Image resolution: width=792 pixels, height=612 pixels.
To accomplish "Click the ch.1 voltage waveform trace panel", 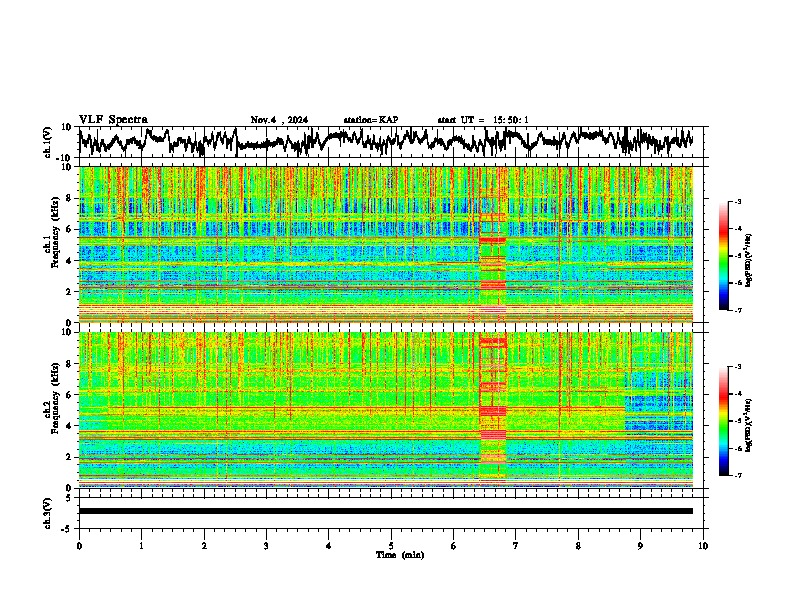I will click(390, 142).
